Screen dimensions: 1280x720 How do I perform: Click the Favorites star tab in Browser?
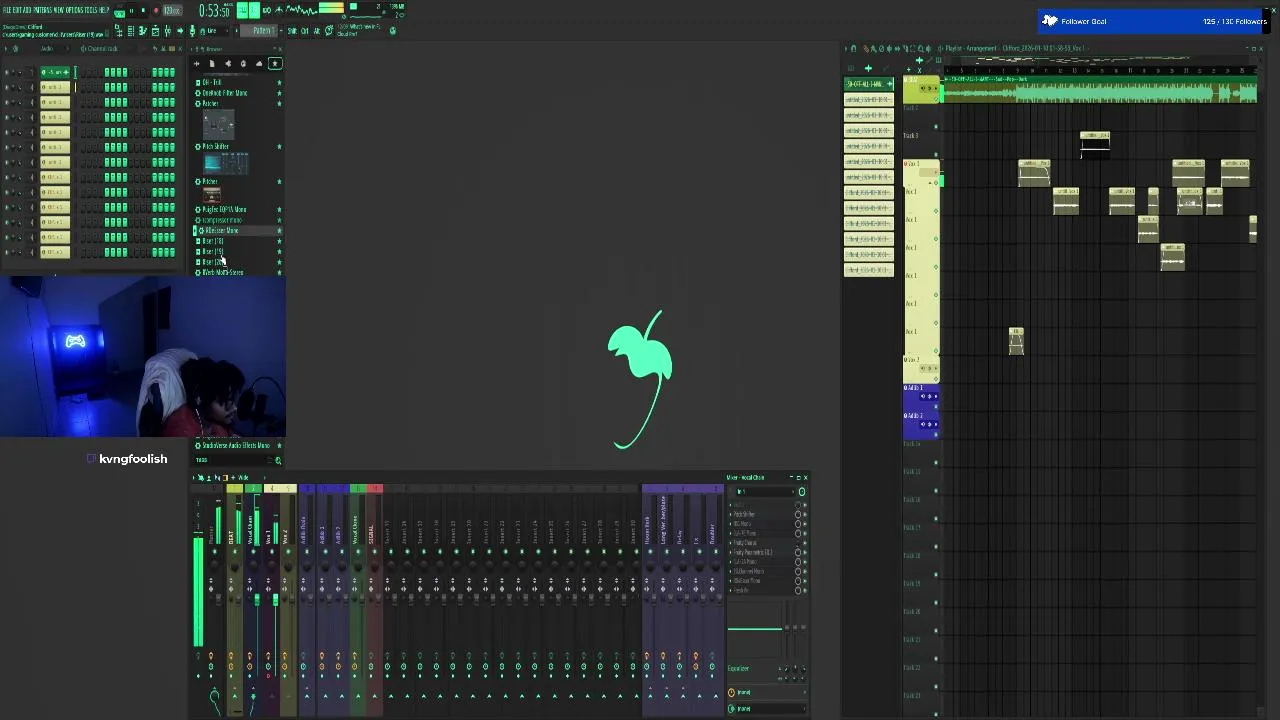[275, 63]
